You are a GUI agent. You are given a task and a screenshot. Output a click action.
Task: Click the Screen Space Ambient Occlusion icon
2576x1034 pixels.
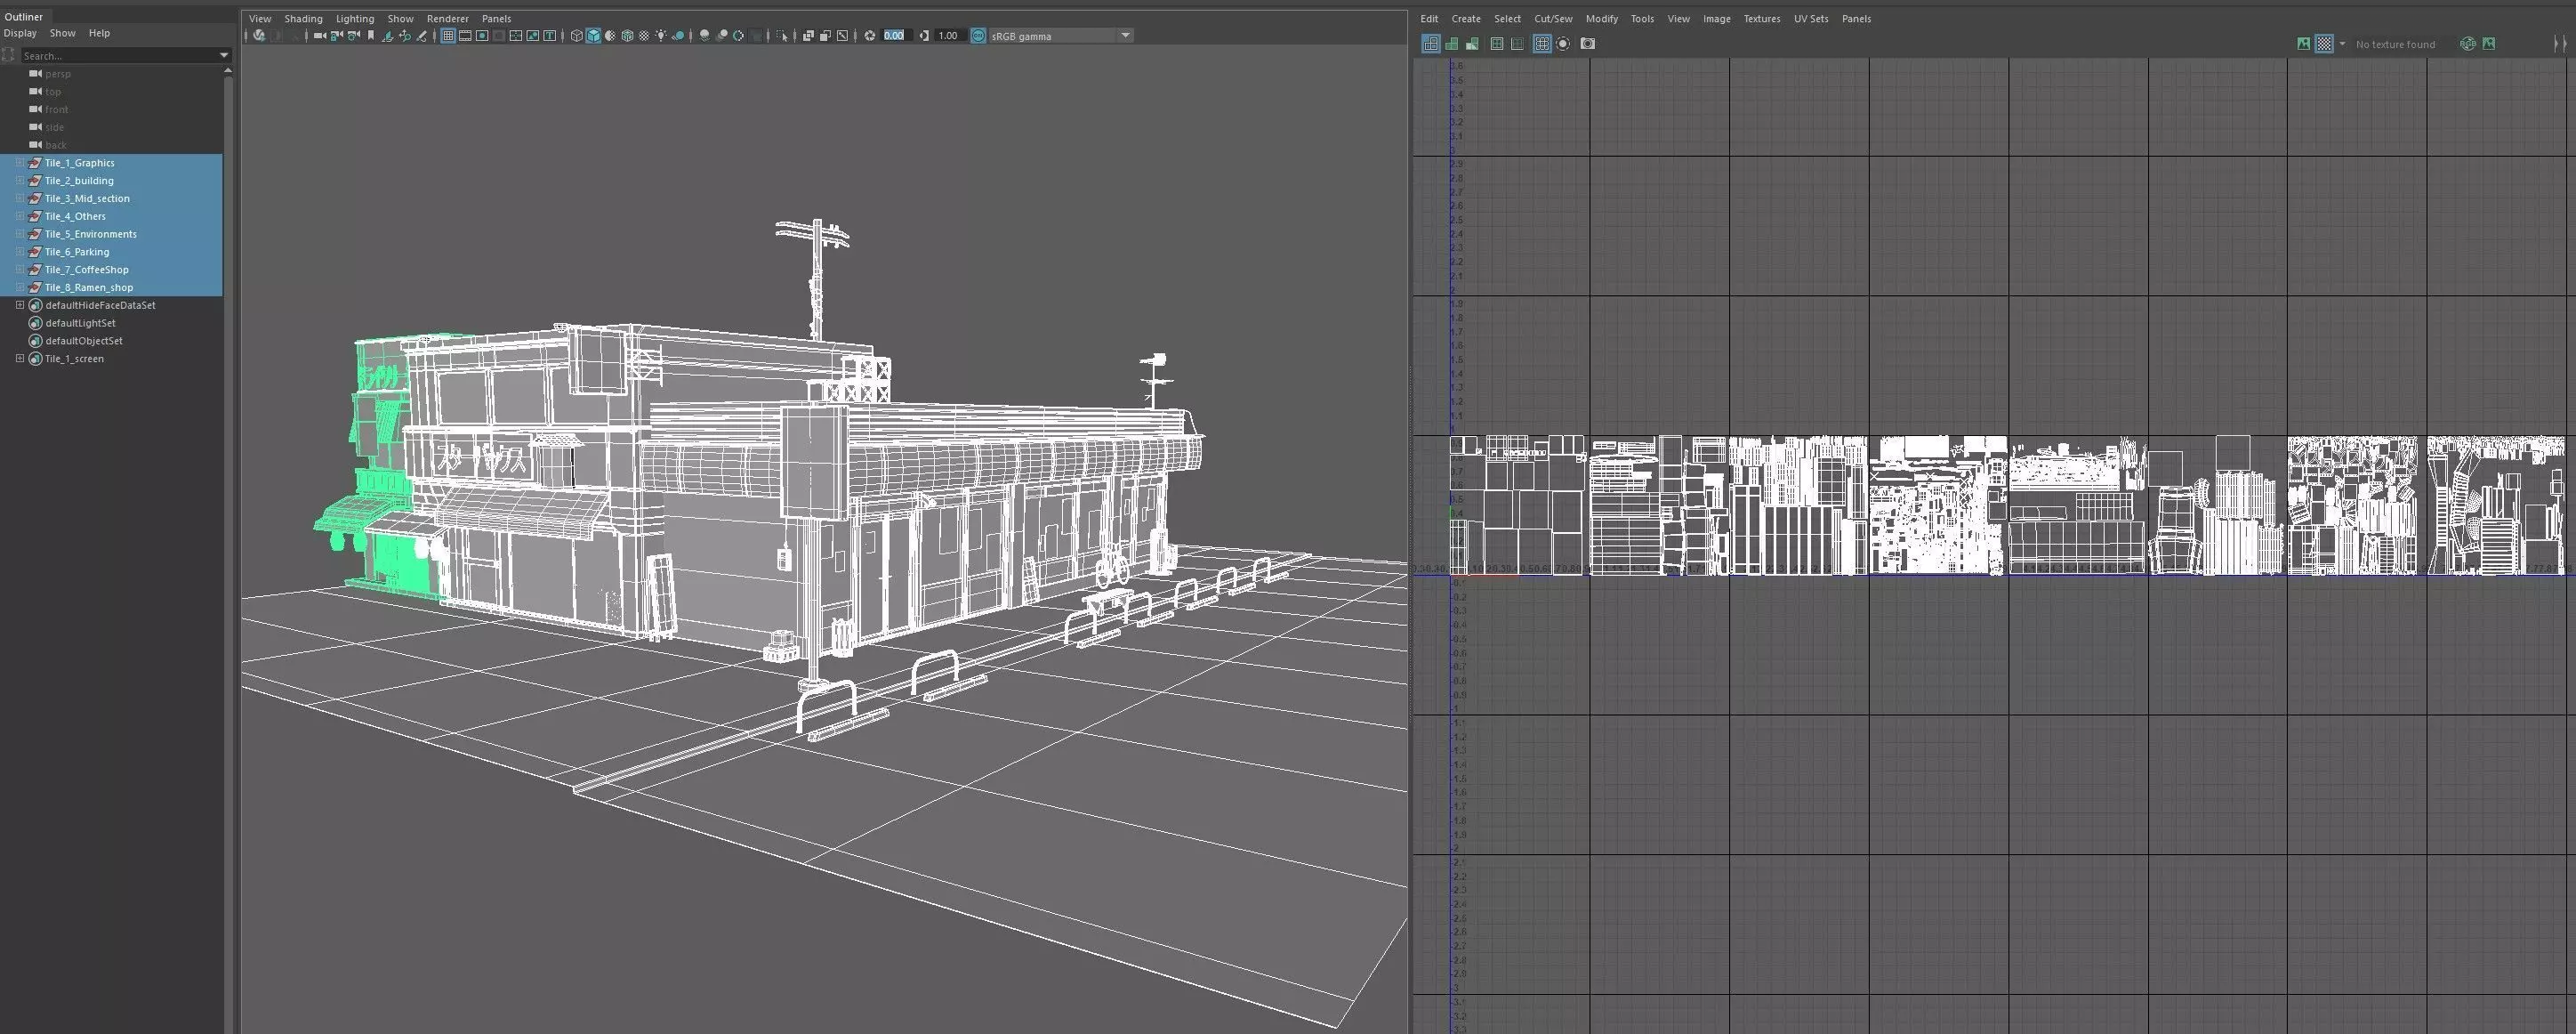pos(705,35)
